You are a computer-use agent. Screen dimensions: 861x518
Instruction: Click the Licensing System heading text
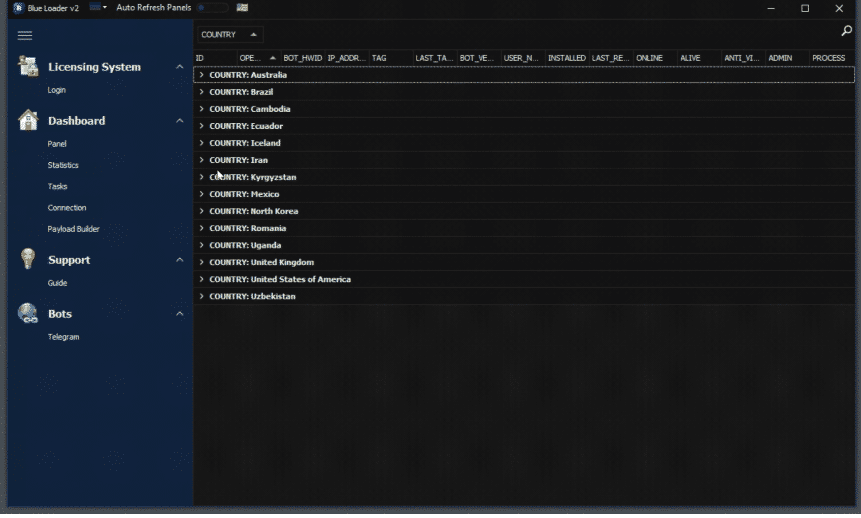pos(94,67)
